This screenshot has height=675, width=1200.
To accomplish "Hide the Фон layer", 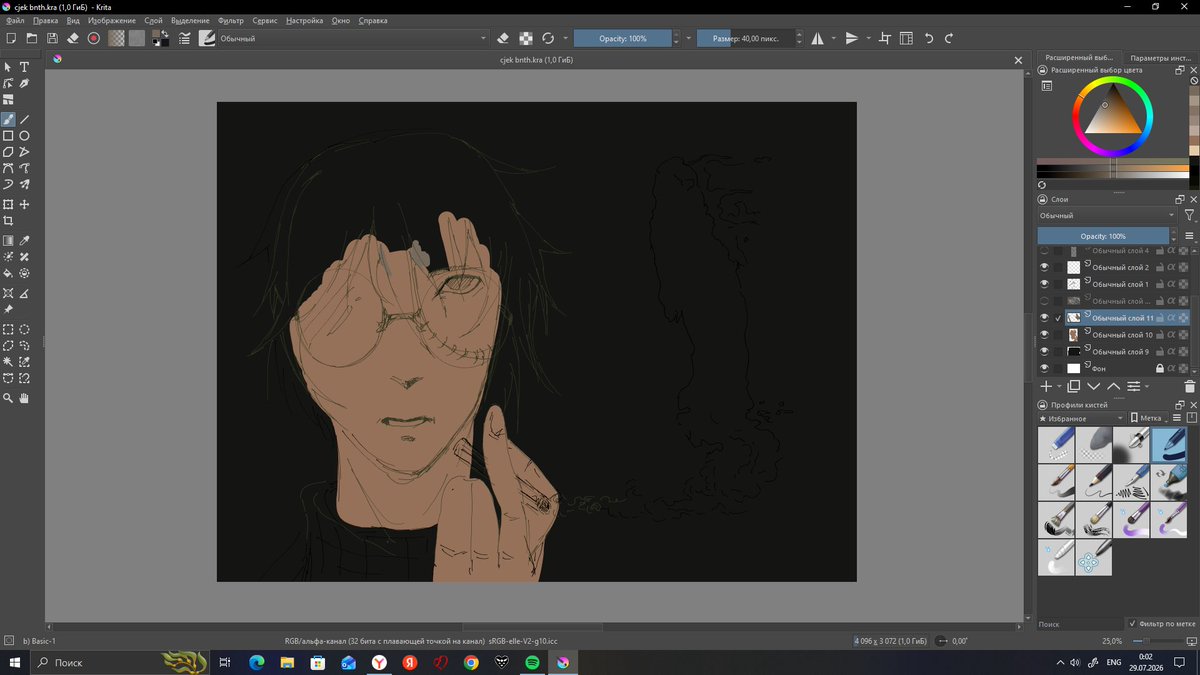I will tap(1044, 368).
